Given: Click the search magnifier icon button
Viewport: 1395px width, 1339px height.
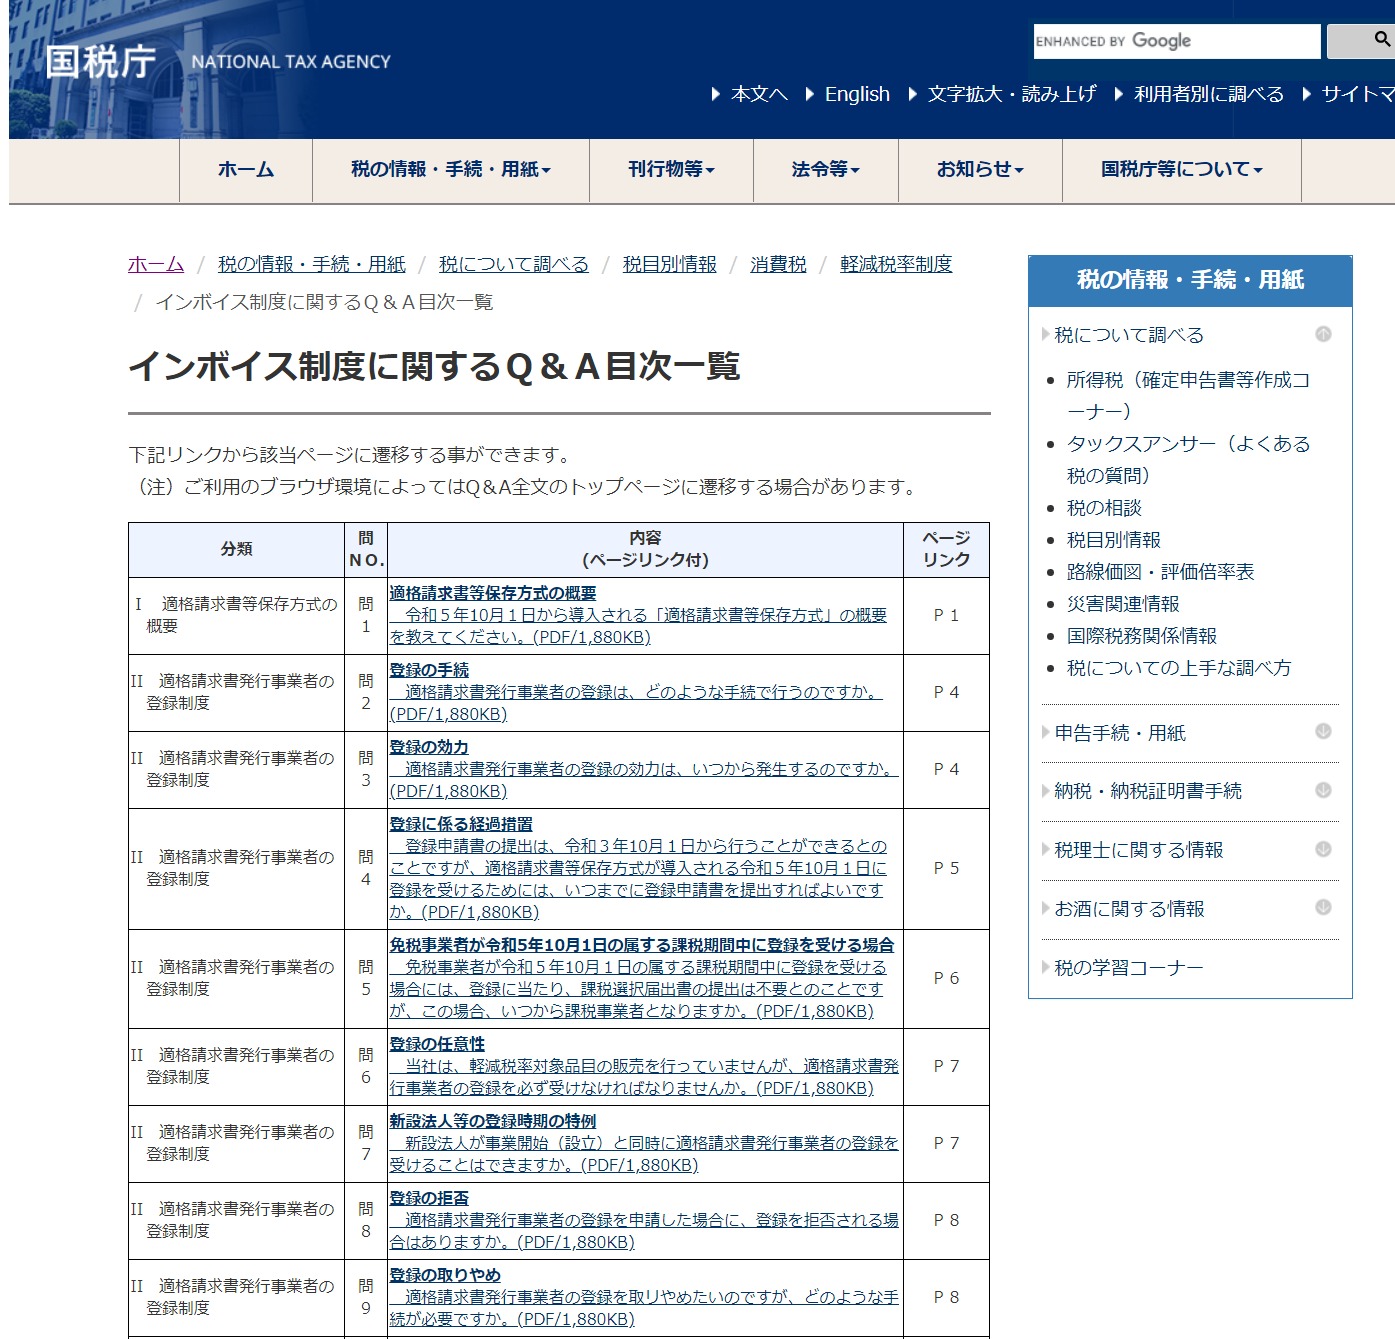Looking at the screenshot, I should [1380, 40].
